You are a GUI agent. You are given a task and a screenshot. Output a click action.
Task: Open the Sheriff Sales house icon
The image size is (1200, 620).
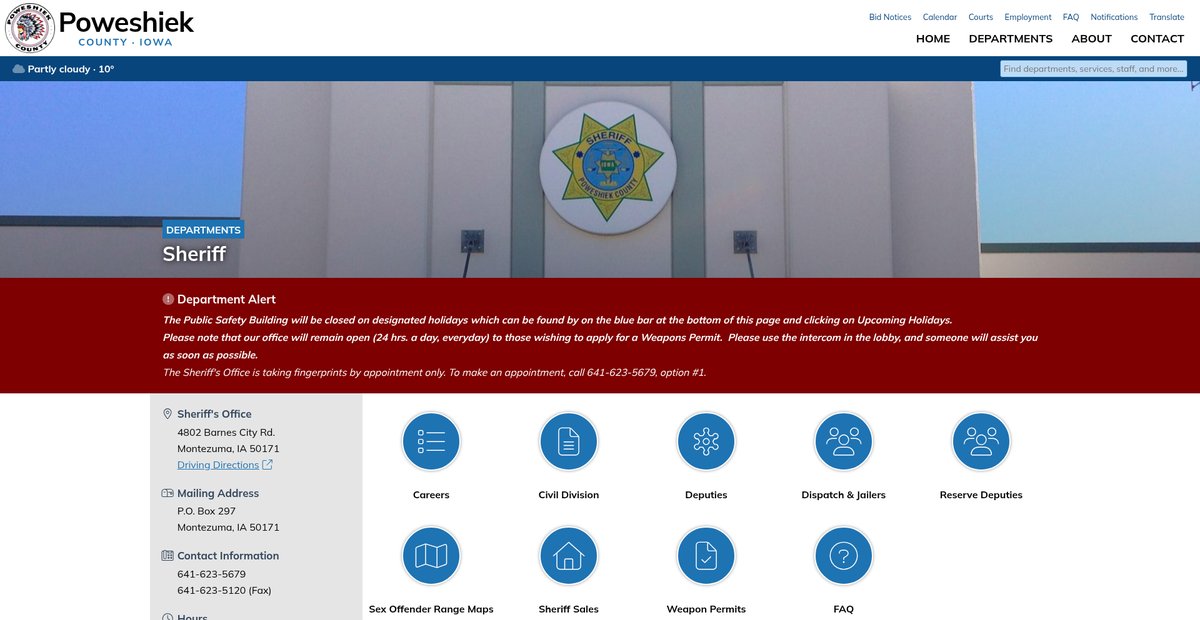[568, 555]
